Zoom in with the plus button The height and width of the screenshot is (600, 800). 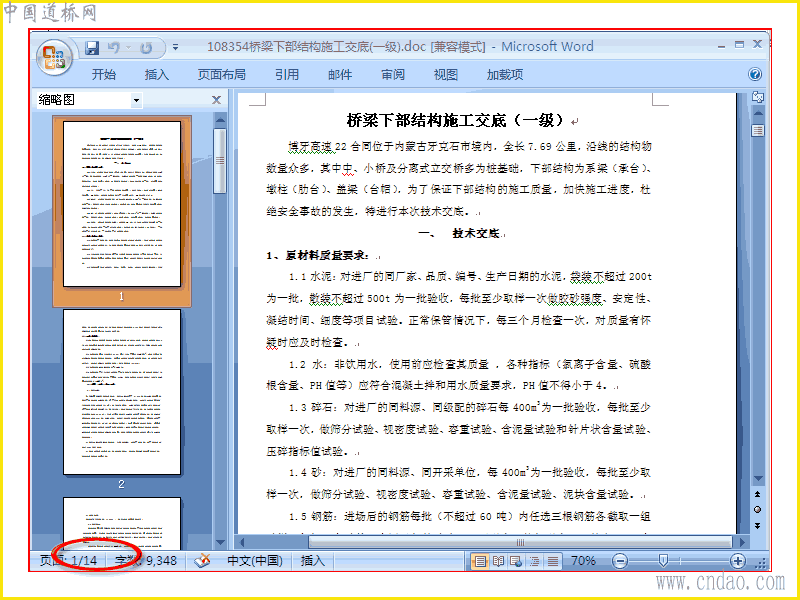[737, 561]
